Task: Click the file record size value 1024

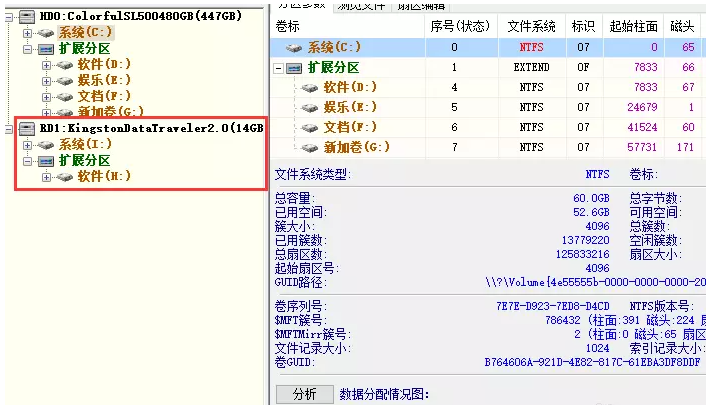Action: 597,349
